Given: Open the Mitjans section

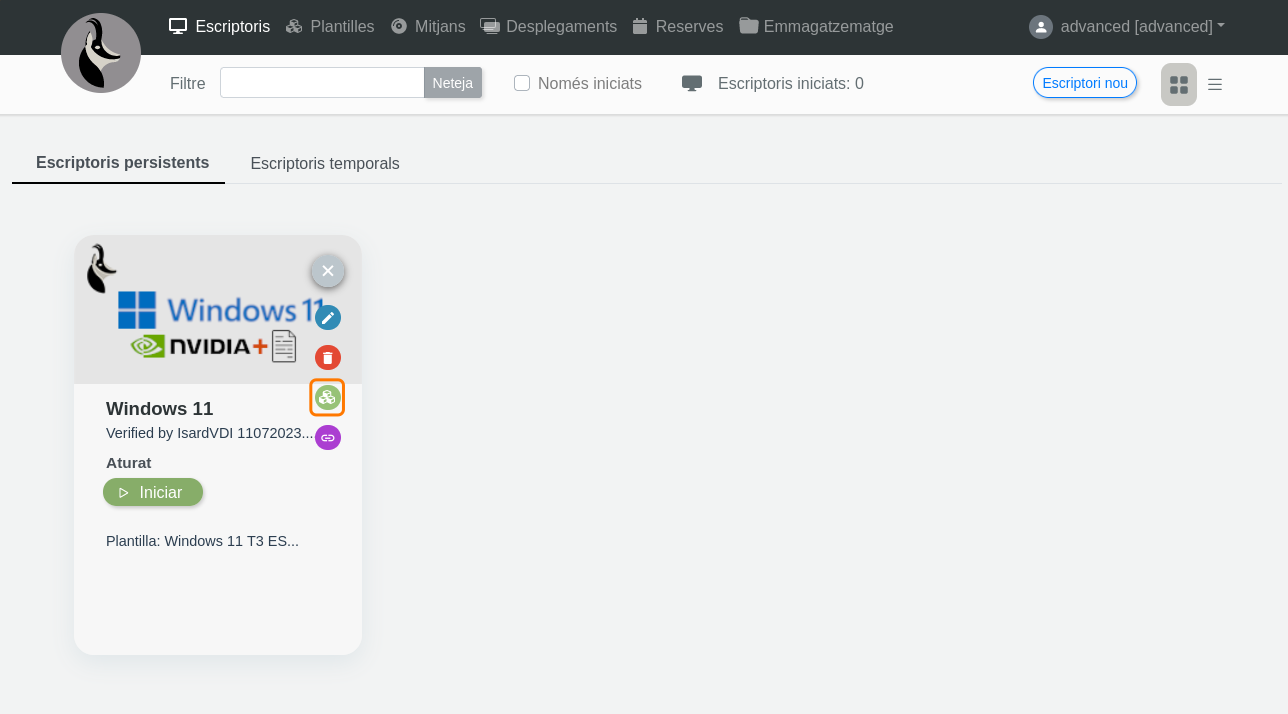Looking at the screenshot, I should pos(428,27).
